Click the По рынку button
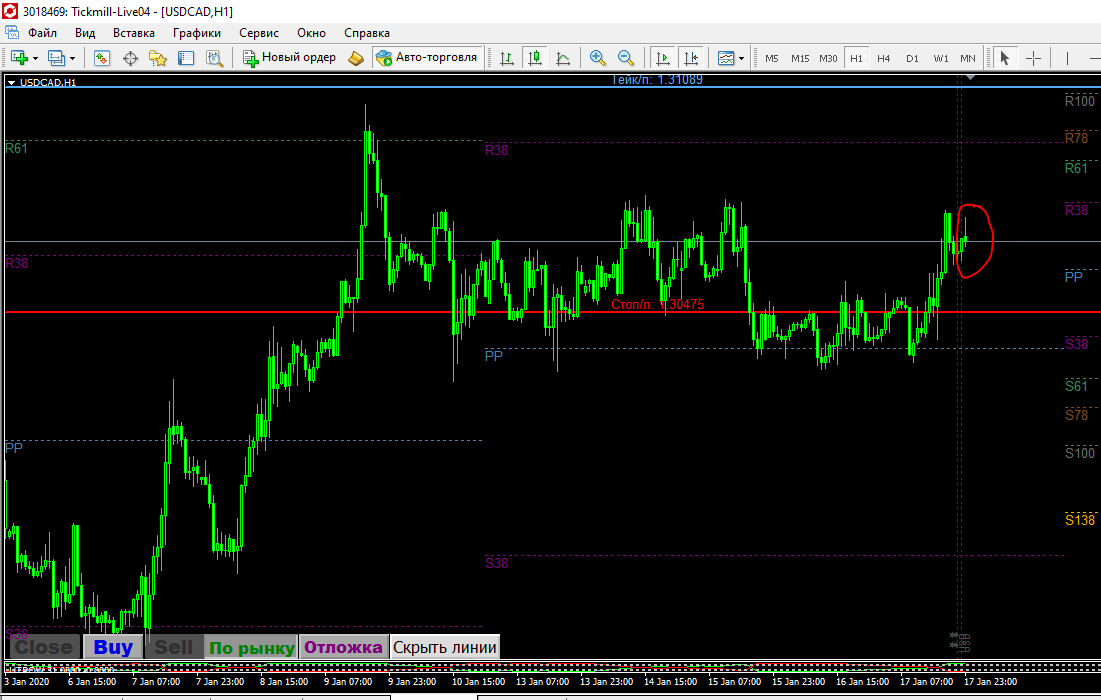 coord(251,647)
